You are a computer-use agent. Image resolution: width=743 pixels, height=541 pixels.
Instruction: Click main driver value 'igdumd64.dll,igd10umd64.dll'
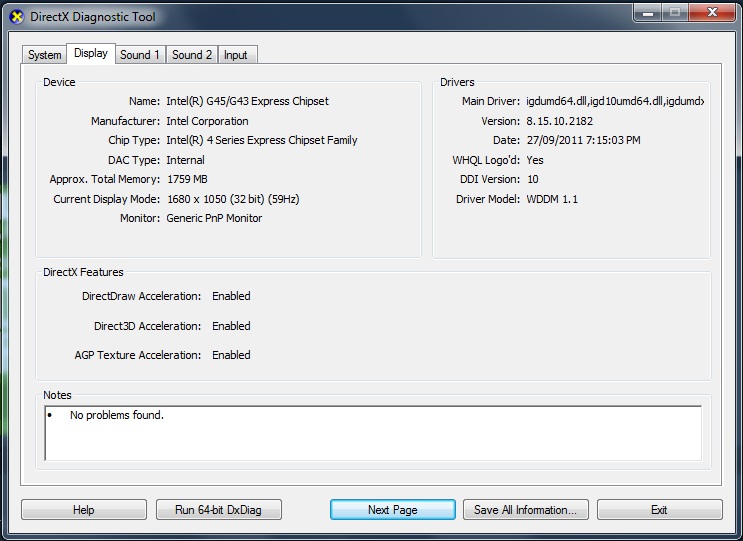(x=615, y=101)
